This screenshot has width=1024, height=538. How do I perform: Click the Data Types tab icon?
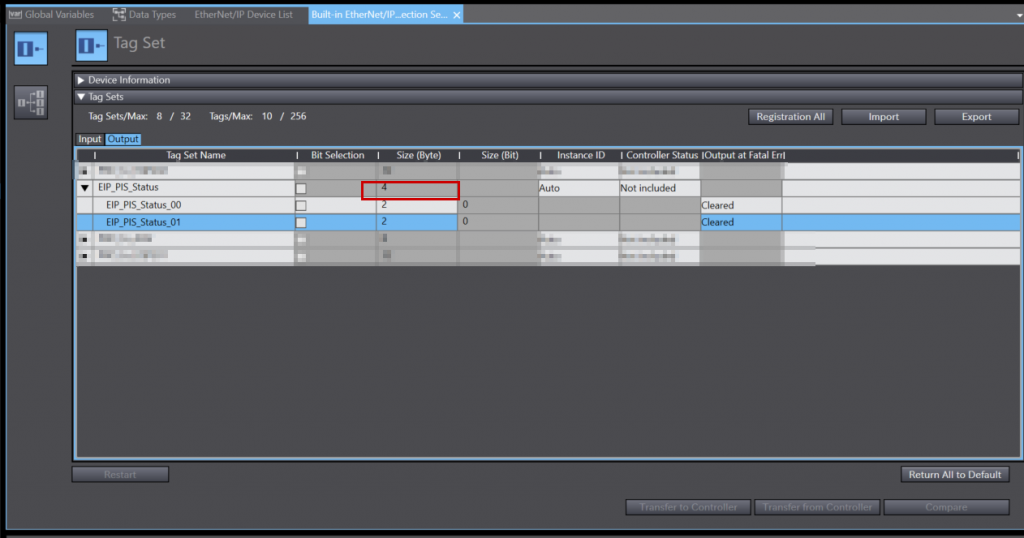tap(120, 15)
